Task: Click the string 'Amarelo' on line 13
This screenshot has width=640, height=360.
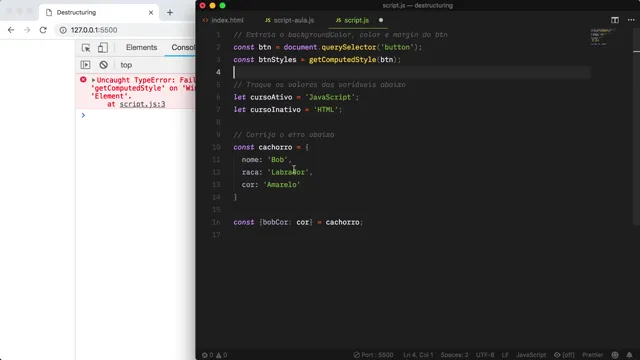Action: (281, 184)
